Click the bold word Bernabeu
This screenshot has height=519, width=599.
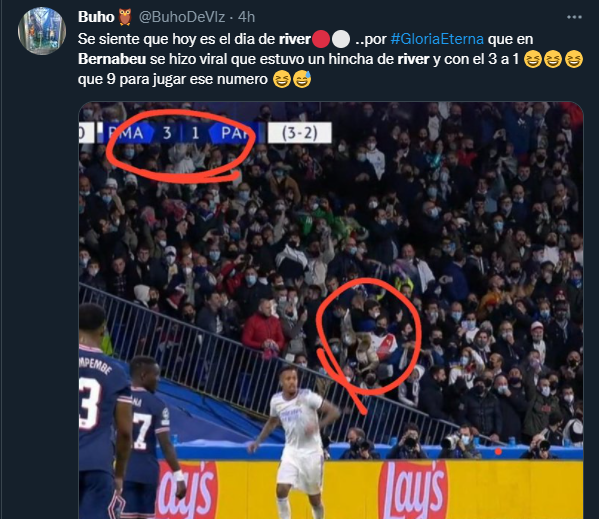pyautogui.click(x=112, y=59)
